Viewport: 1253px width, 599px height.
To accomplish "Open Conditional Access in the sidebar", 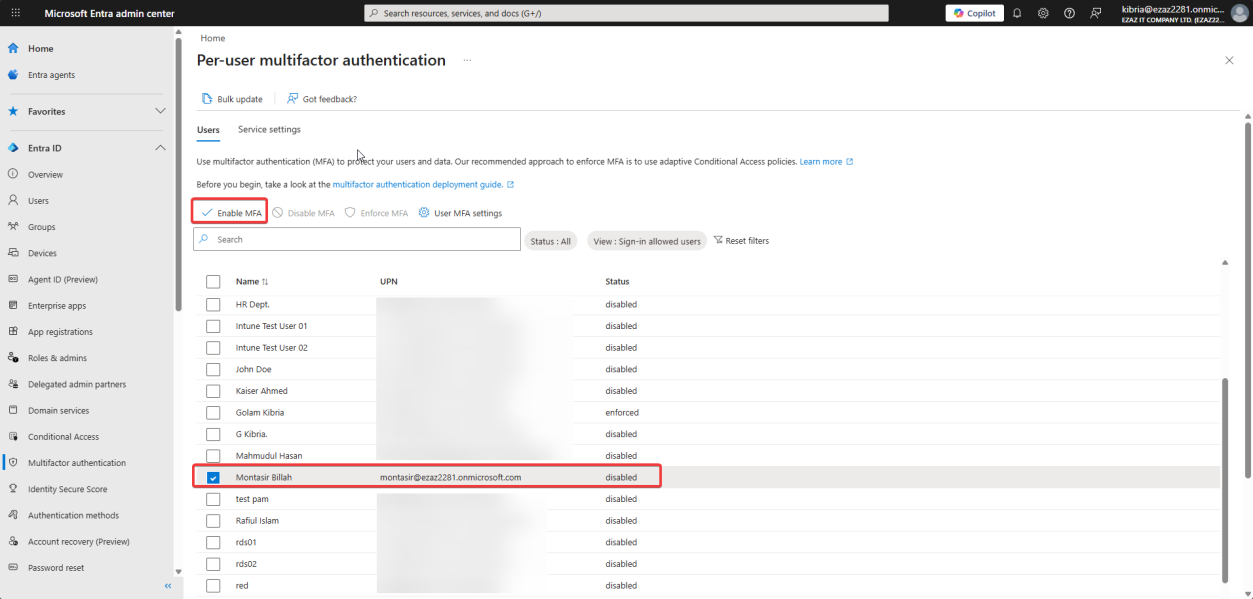I will pos(63,437).
